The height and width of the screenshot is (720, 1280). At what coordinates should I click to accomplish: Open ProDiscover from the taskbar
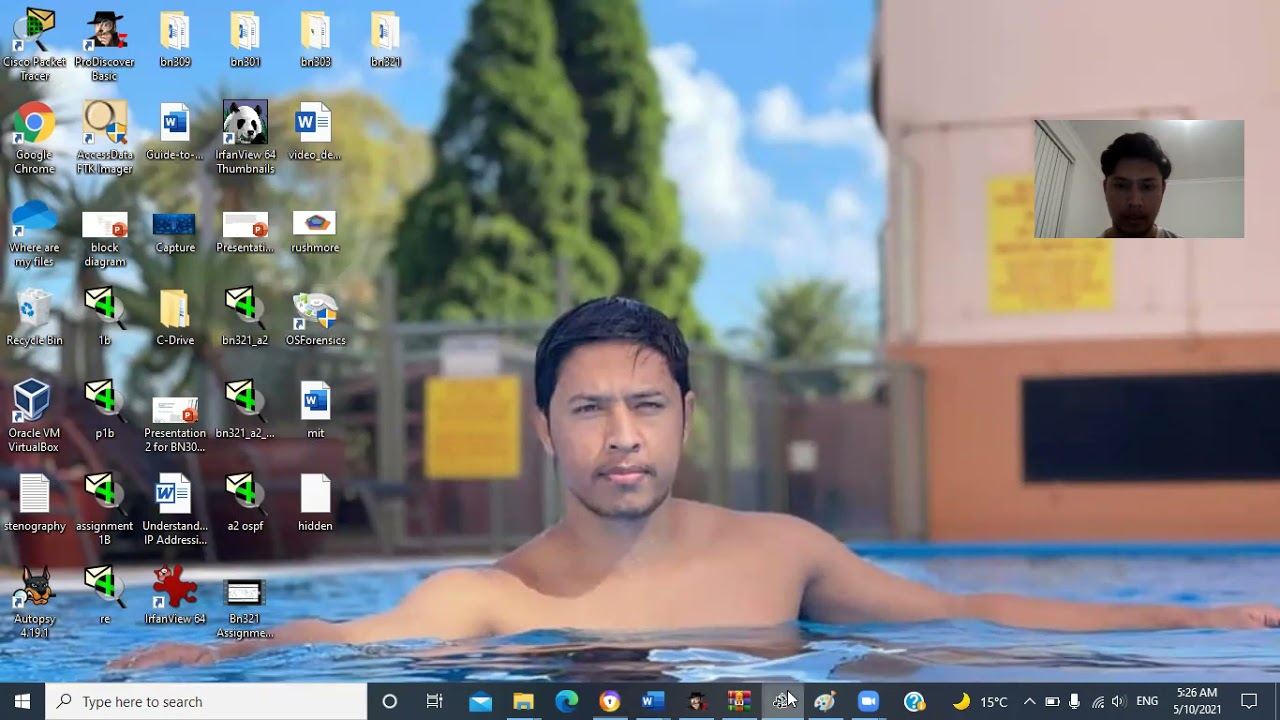tap(697, 701)
